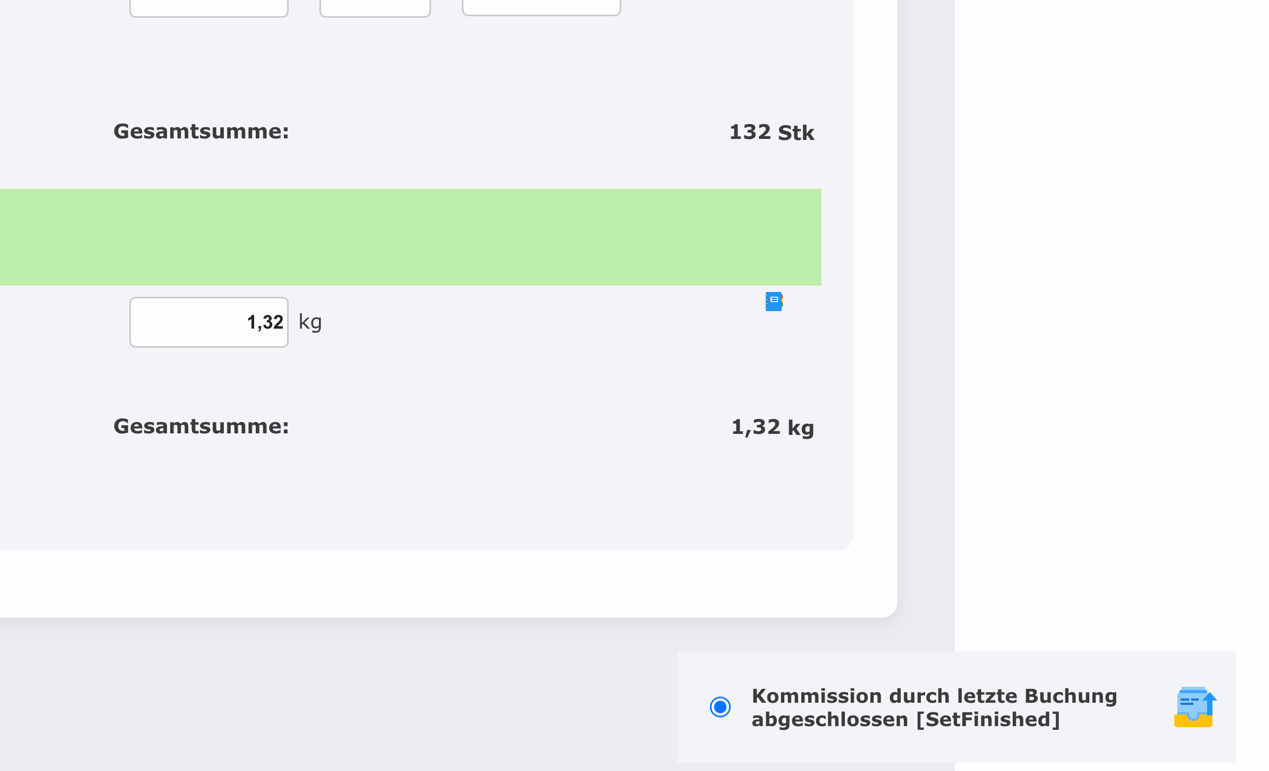Click the lines detail on the notebook icon
Image resolution: width=1269 pixels, height=771 pixels.
pos(772,299)
